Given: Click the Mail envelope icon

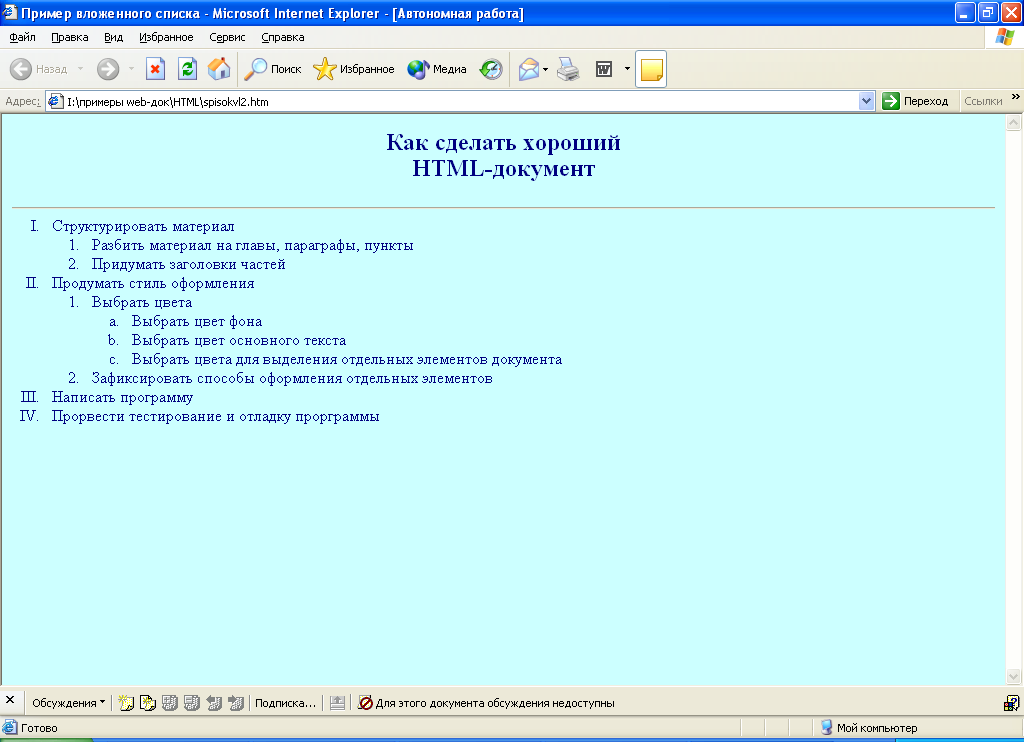Looking at the screenshot, I should click(528, 69).
